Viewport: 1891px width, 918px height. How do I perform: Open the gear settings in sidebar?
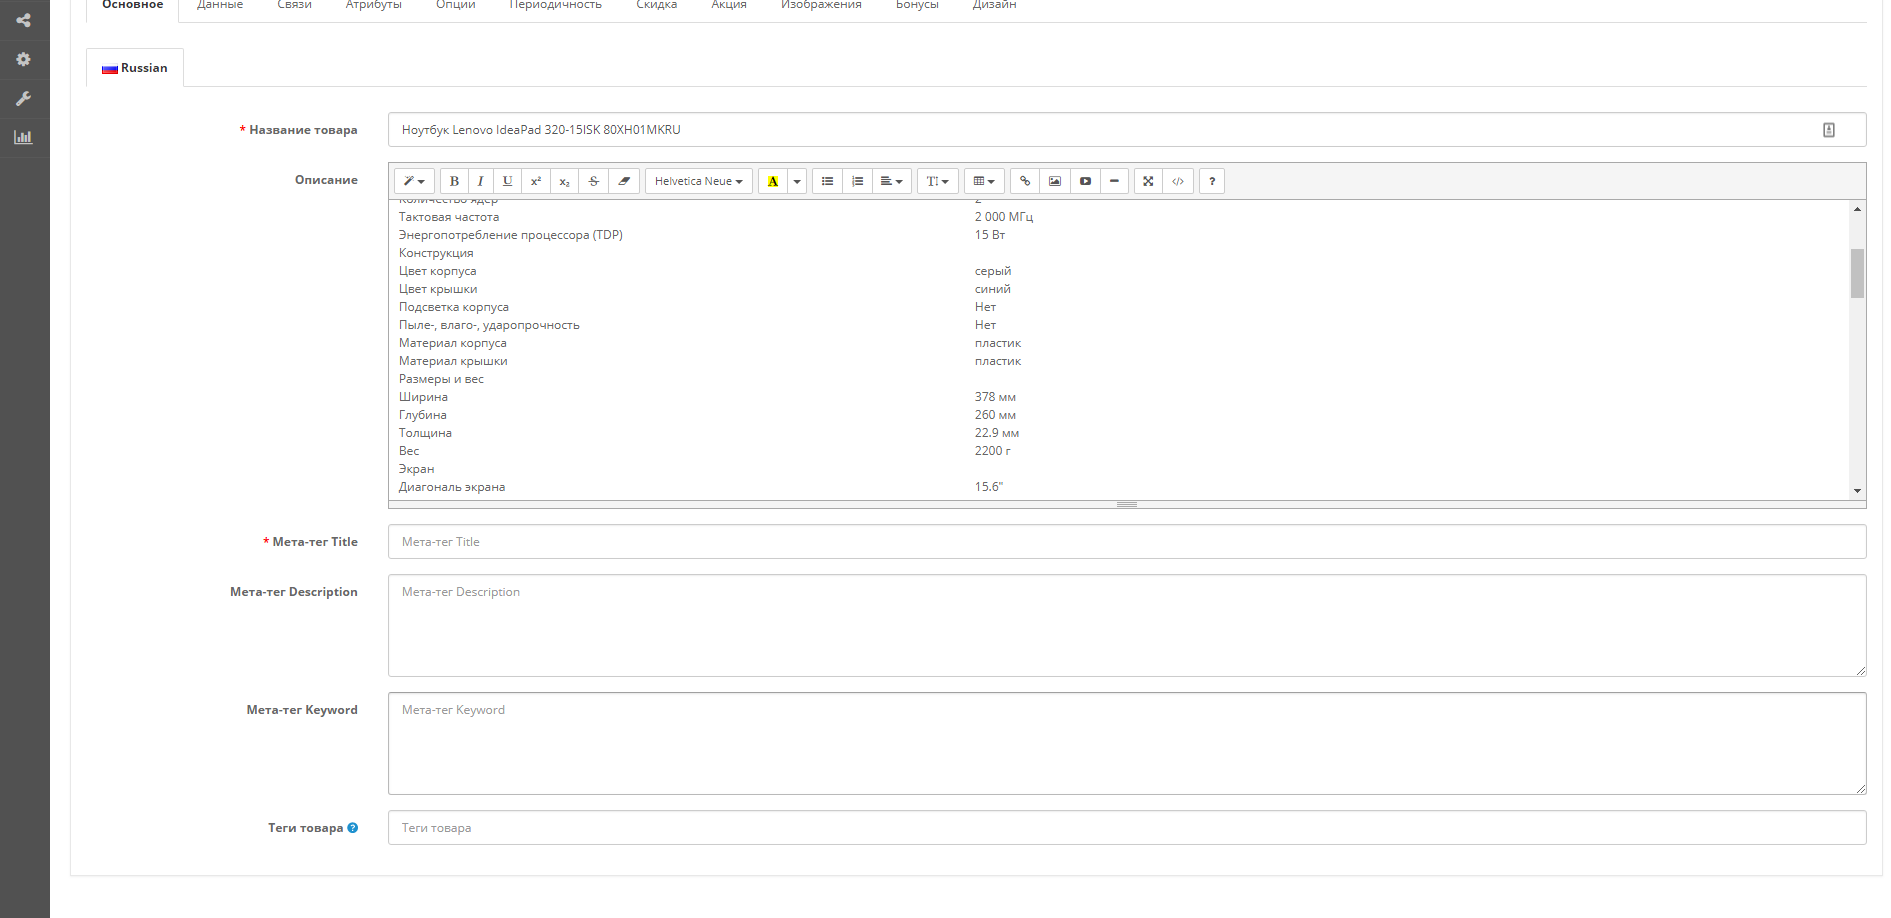click(x=23, y=59)
